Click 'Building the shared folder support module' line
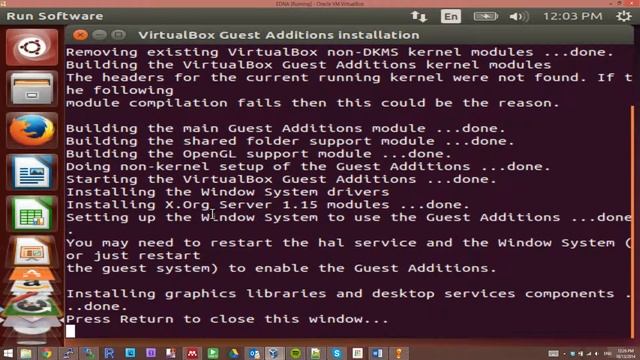 pos(290,141)
